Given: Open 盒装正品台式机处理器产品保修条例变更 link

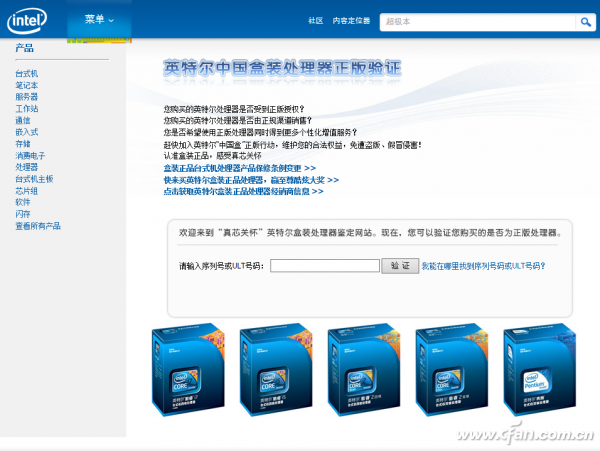Looking at the screenshot, I should (240, 168).
